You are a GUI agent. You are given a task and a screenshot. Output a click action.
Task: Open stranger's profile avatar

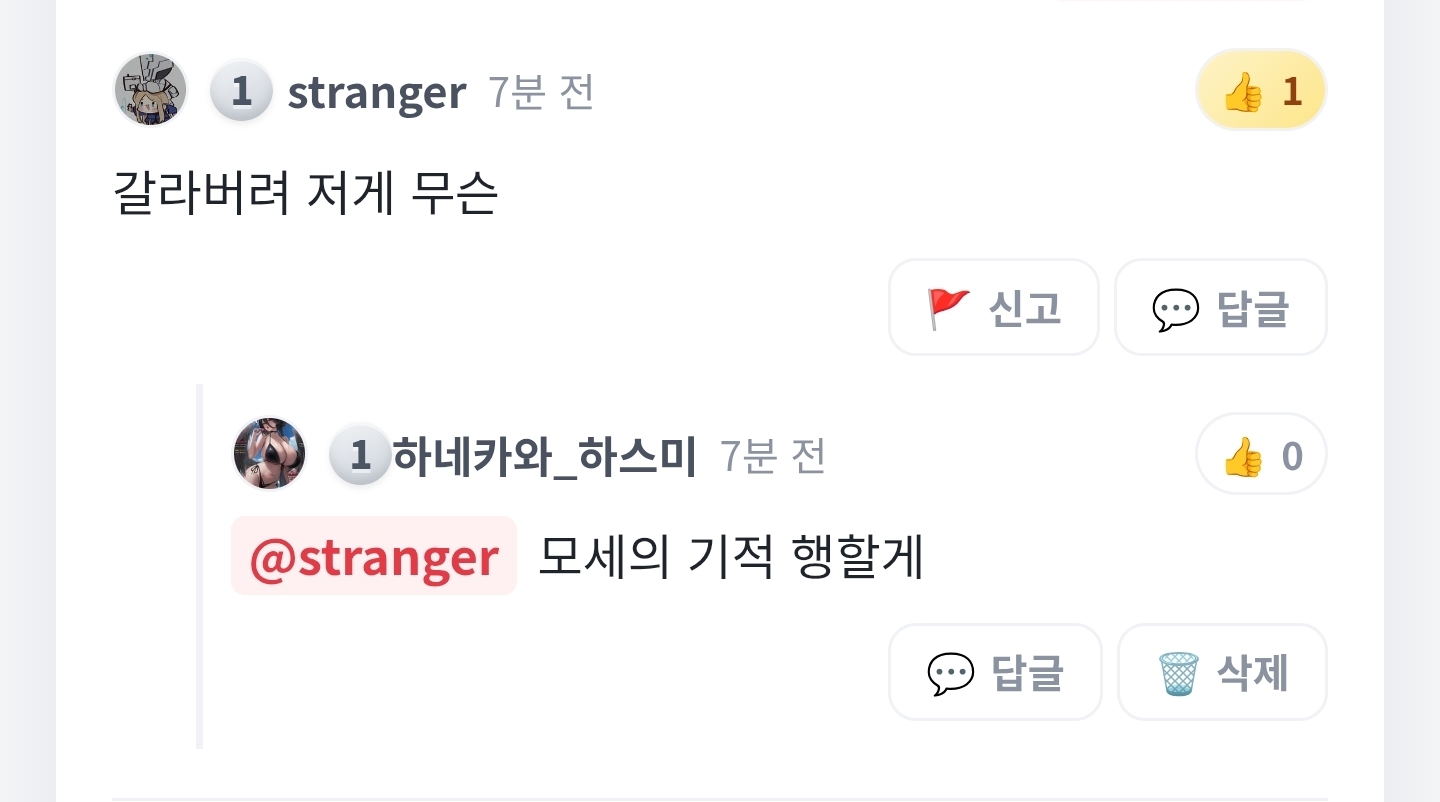(151, 90)
